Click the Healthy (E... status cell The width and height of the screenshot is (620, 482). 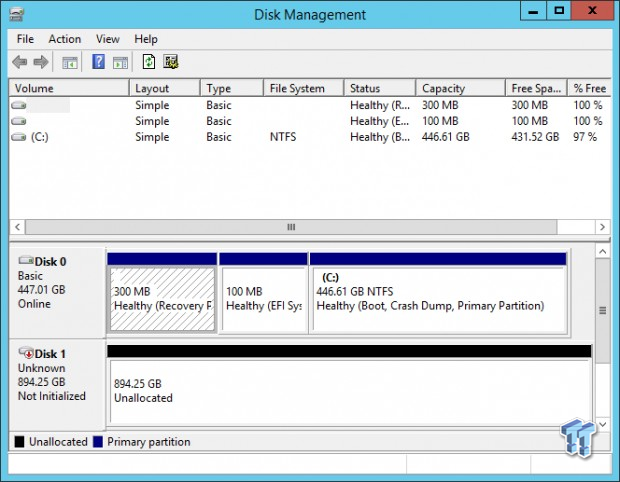pos(380,121)
